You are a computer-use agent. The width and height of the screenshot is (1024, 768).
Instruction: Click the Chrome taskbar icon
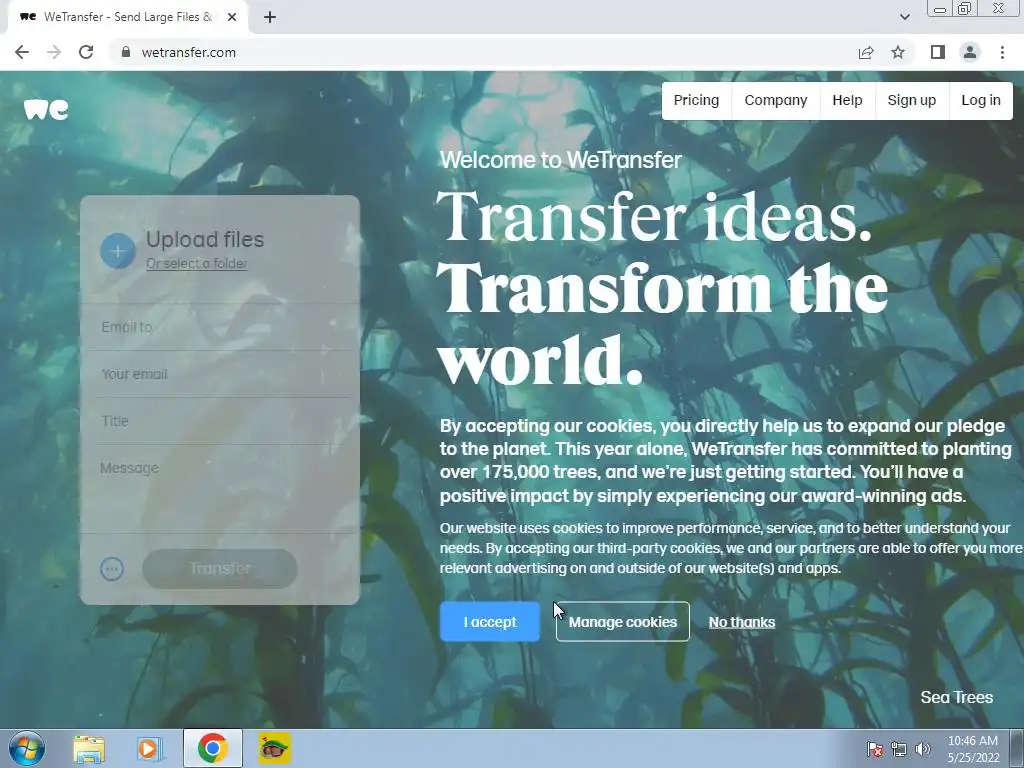point(212,748)
